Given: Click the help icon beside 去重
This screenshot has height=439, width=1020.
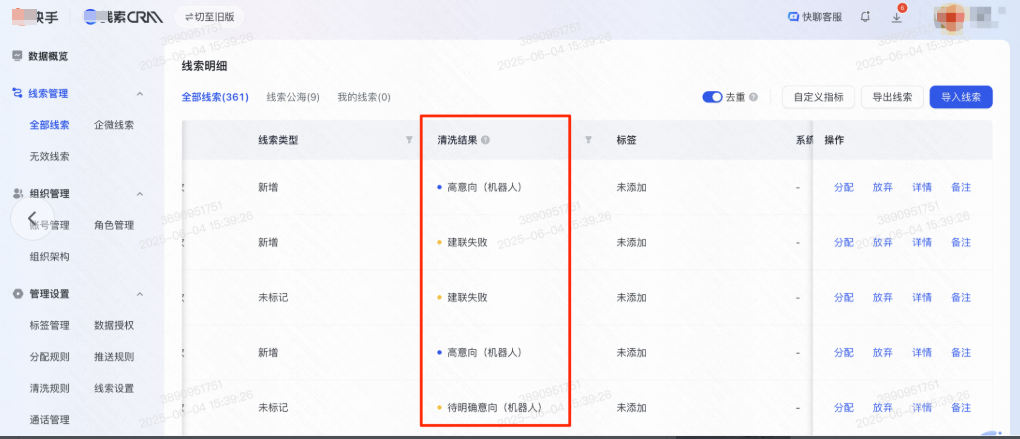Looking at the screenshot, I should pyautogui.click(x=753, y=98).
